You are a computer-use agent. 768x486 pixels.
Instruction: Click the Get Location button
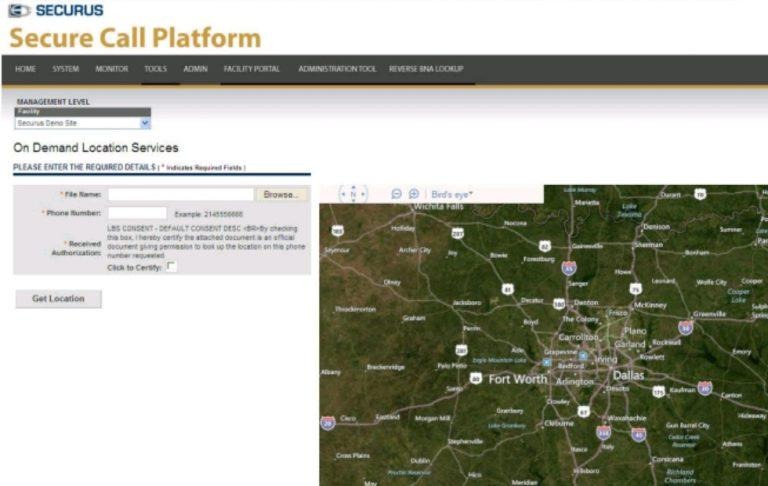(58, 299)
